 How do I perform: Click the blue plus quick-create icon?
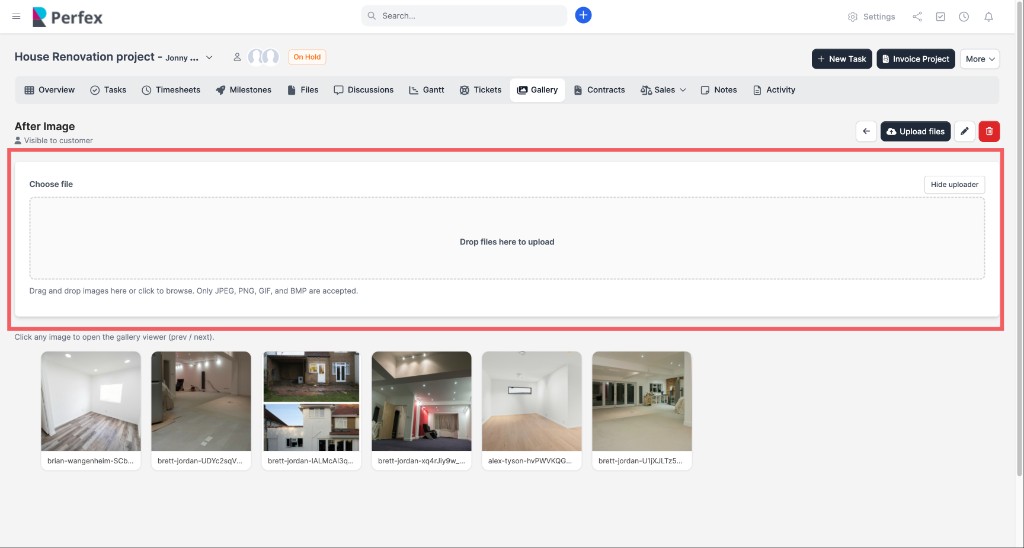point(584,16)
